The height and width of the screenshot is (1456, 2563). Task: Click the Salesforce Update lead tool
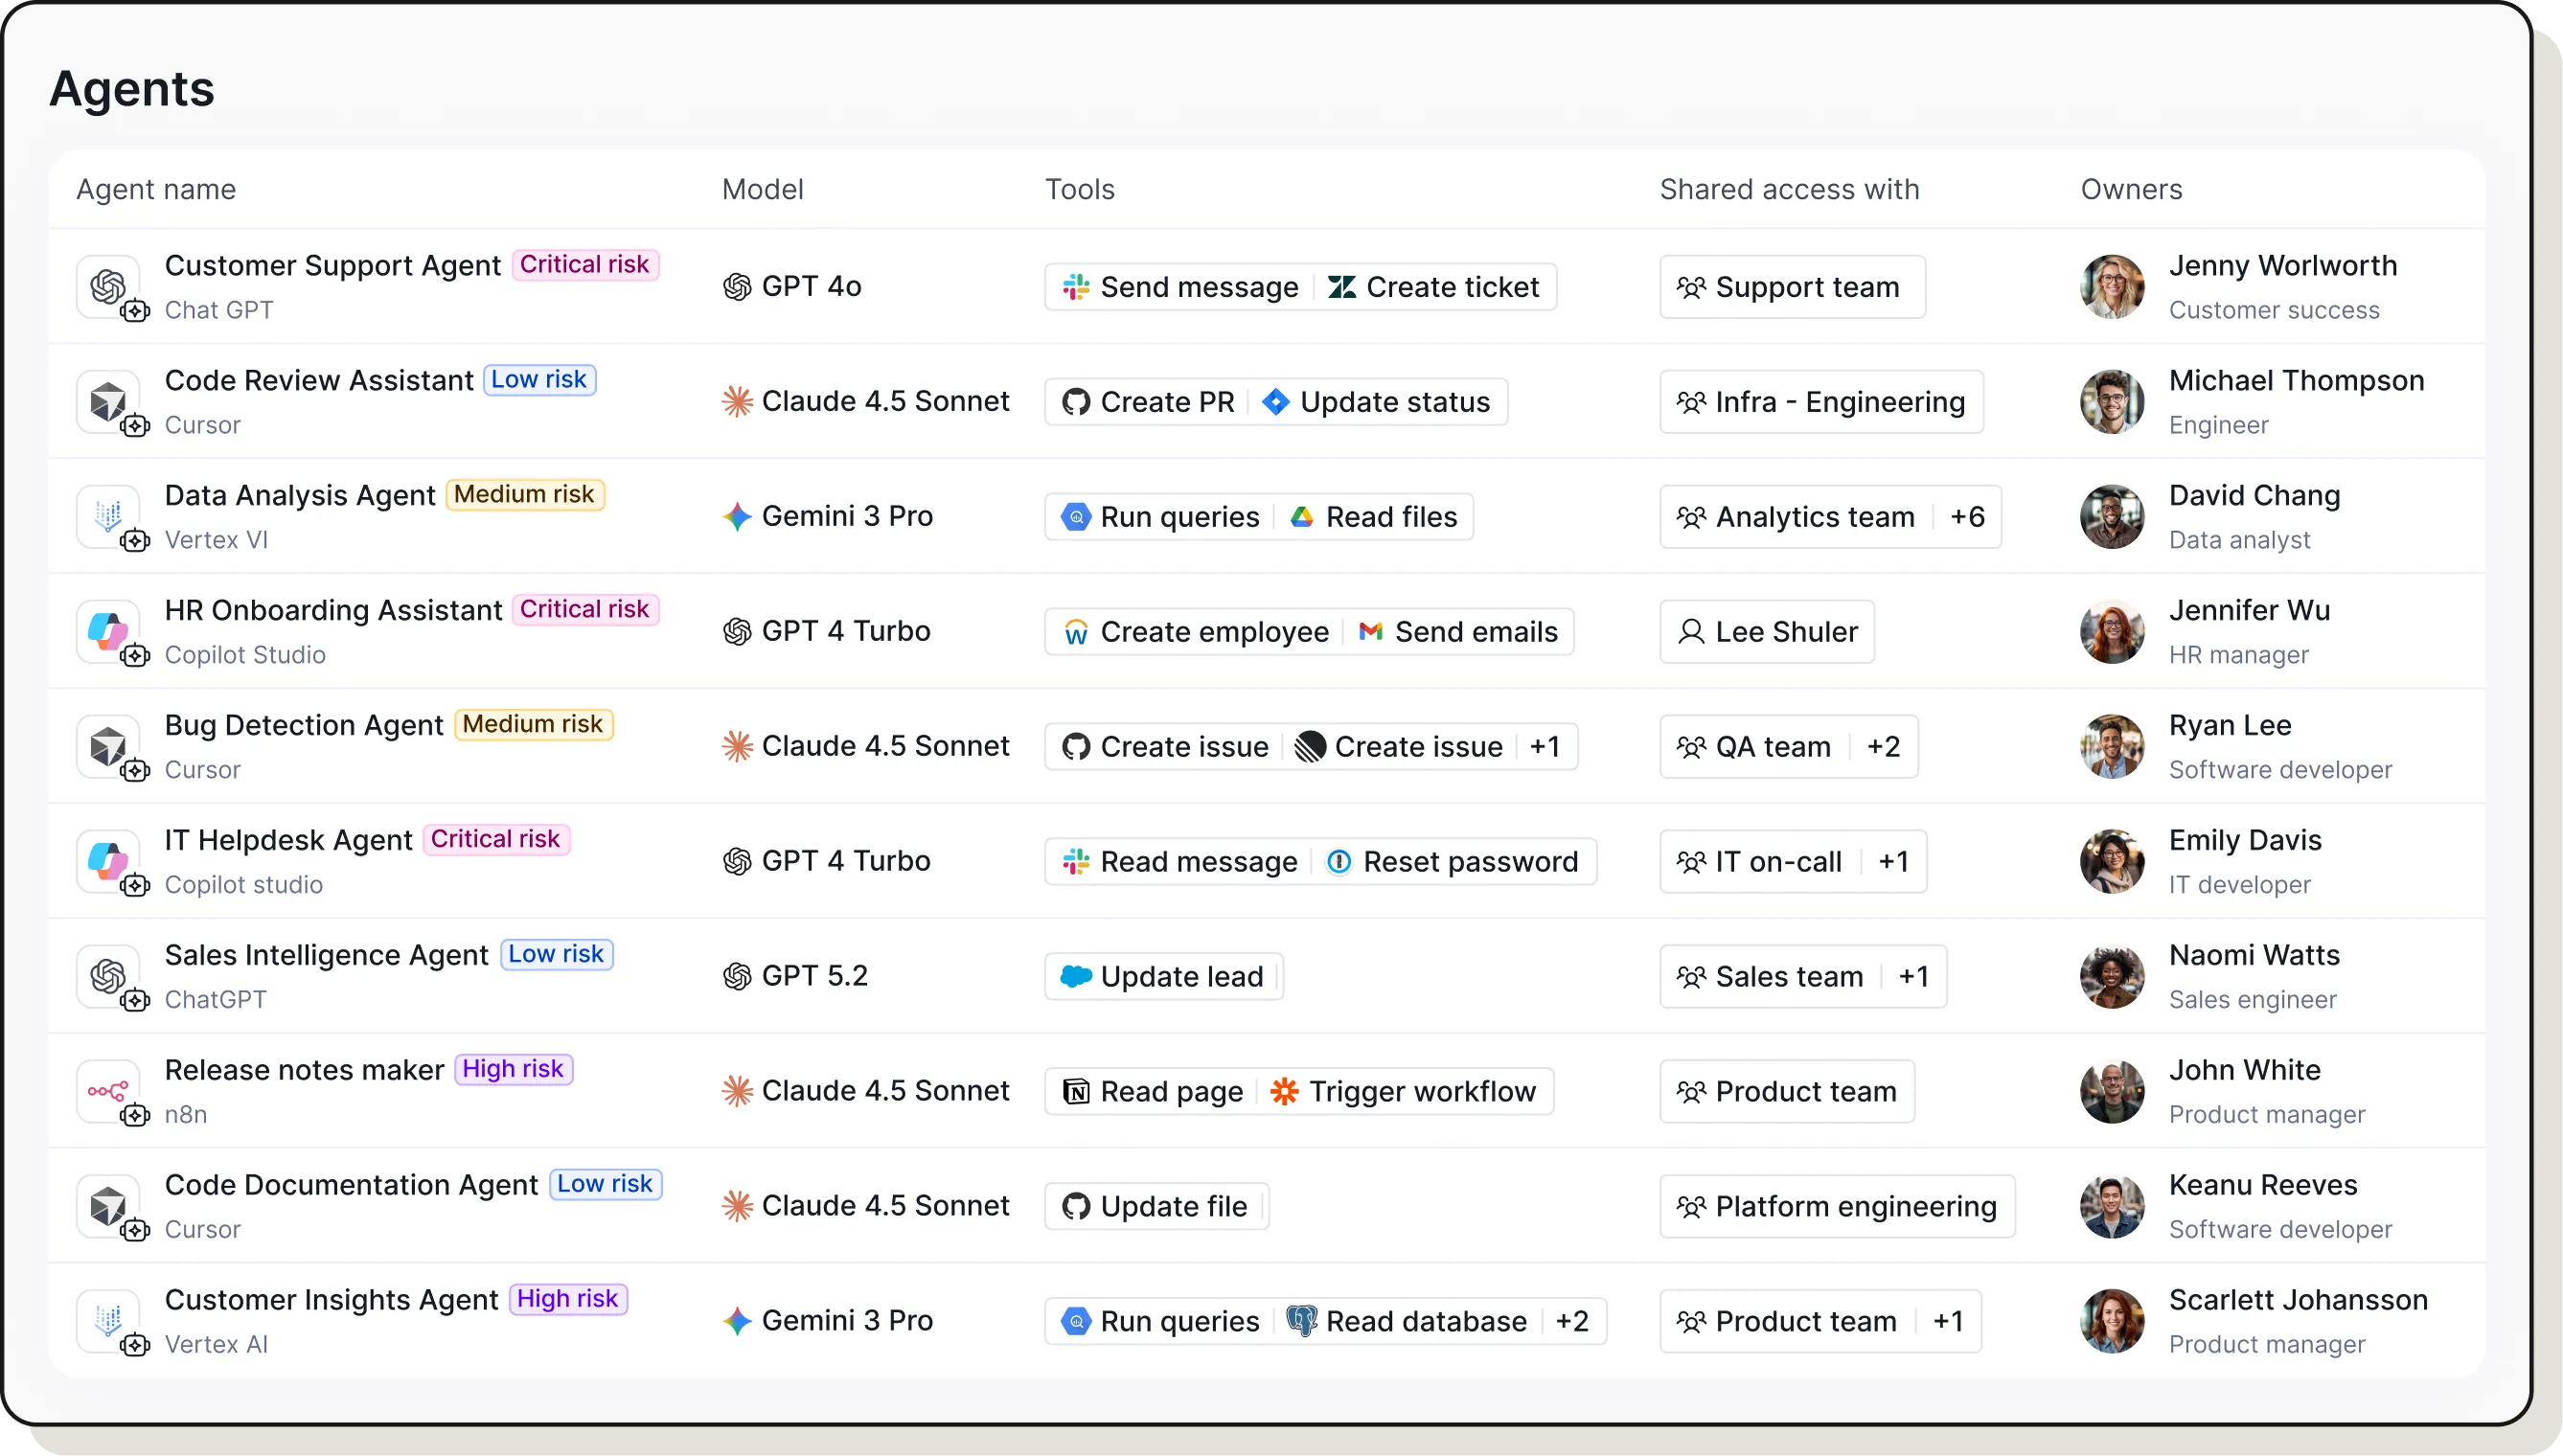1163,977
